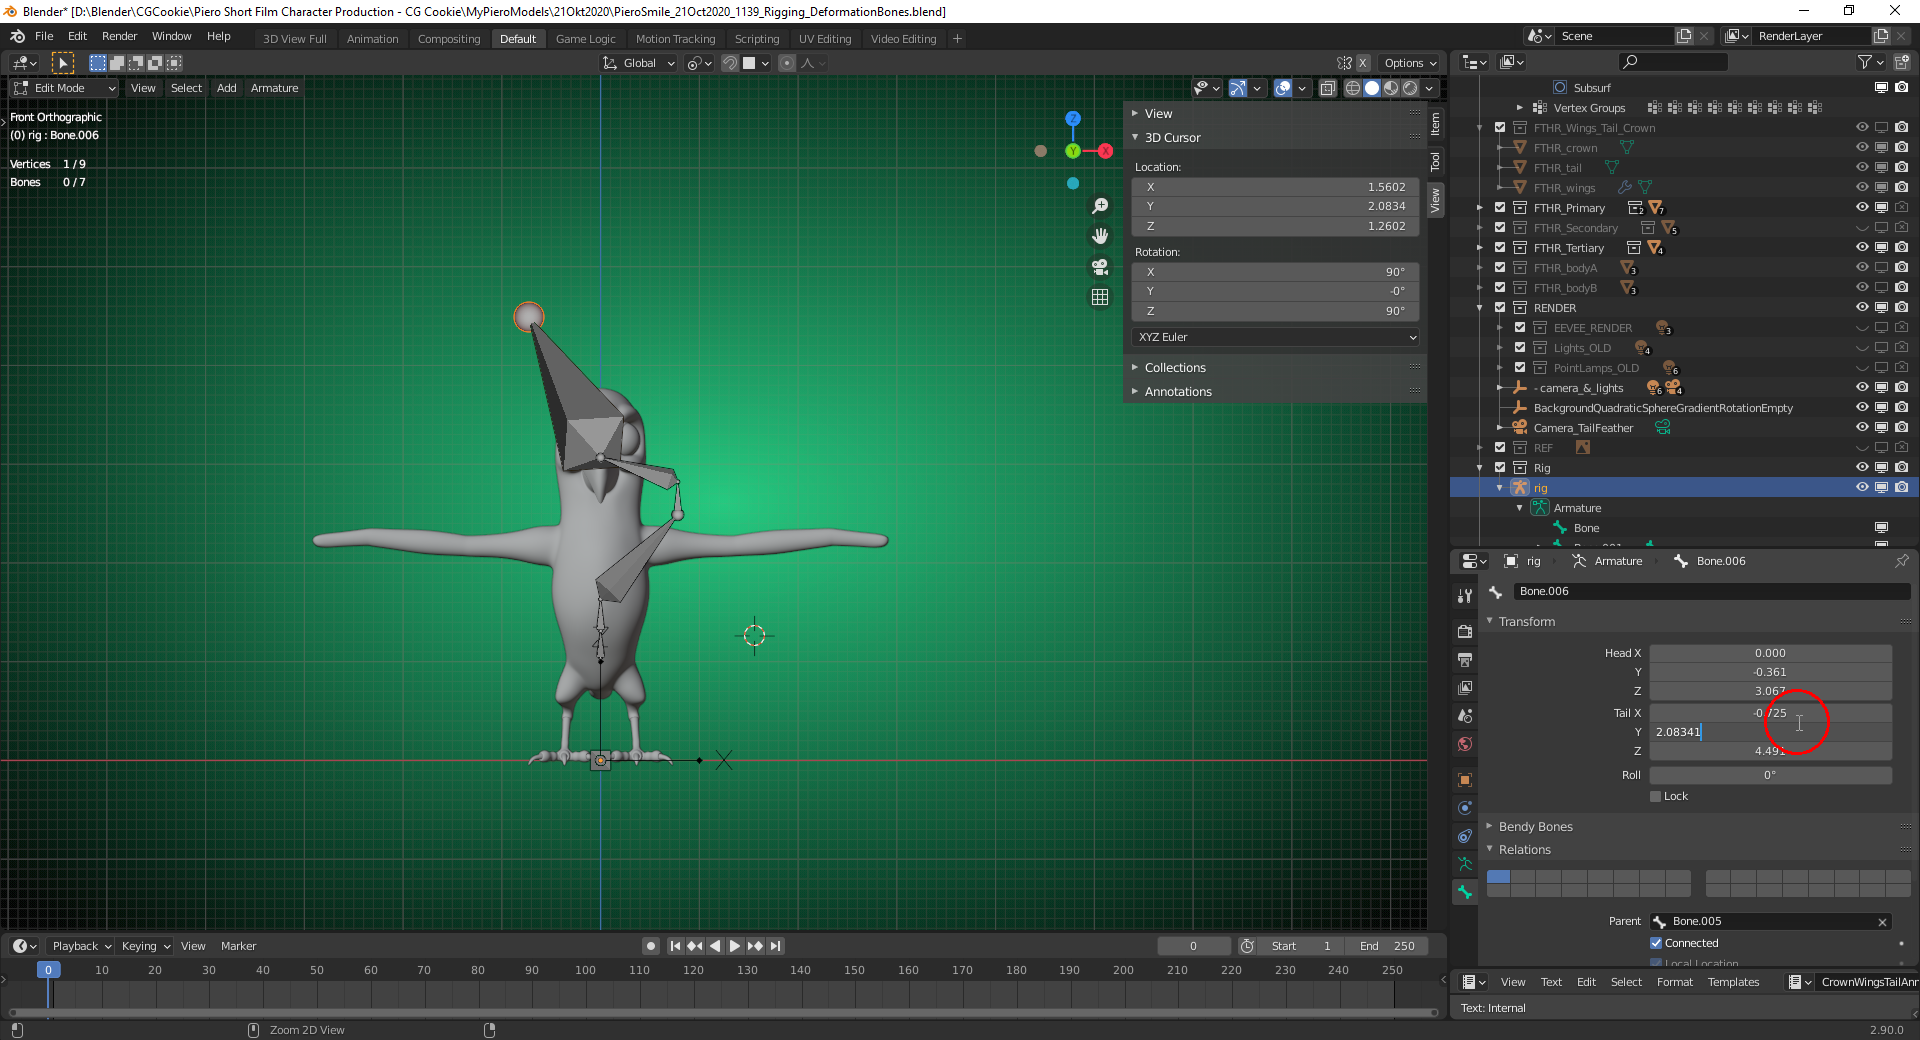Open Armature object data properties tab
1920x1040 pixels.
[x=1465, y=864]
